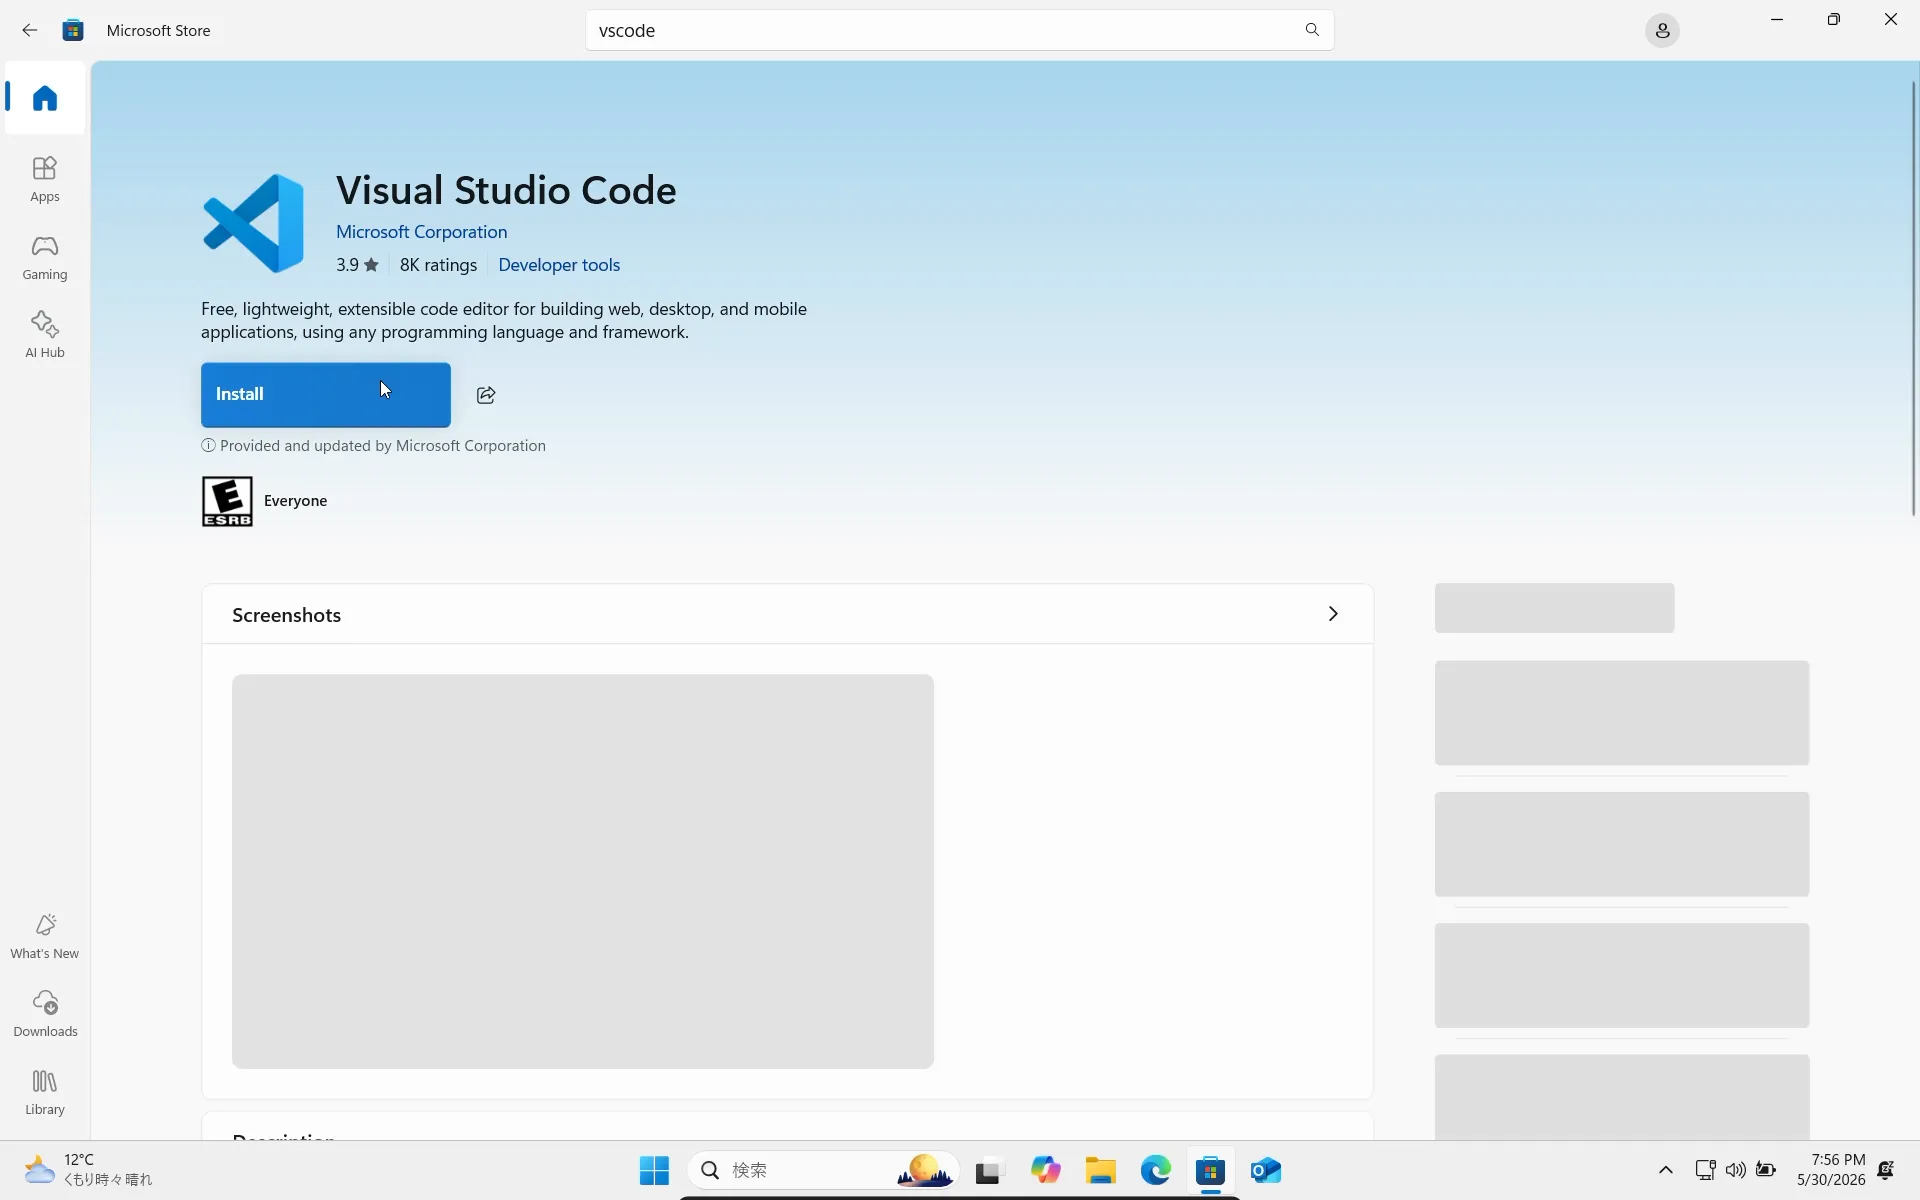The width and height of the screenshot is (1920, 1200).
Task: Click the ESRB Everyone rating badge
Action: click(227, 501)
